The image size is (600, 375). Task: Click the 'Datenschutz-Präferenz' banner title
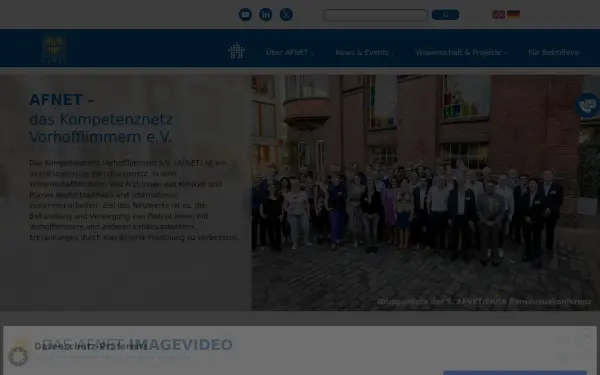[91, 347]
